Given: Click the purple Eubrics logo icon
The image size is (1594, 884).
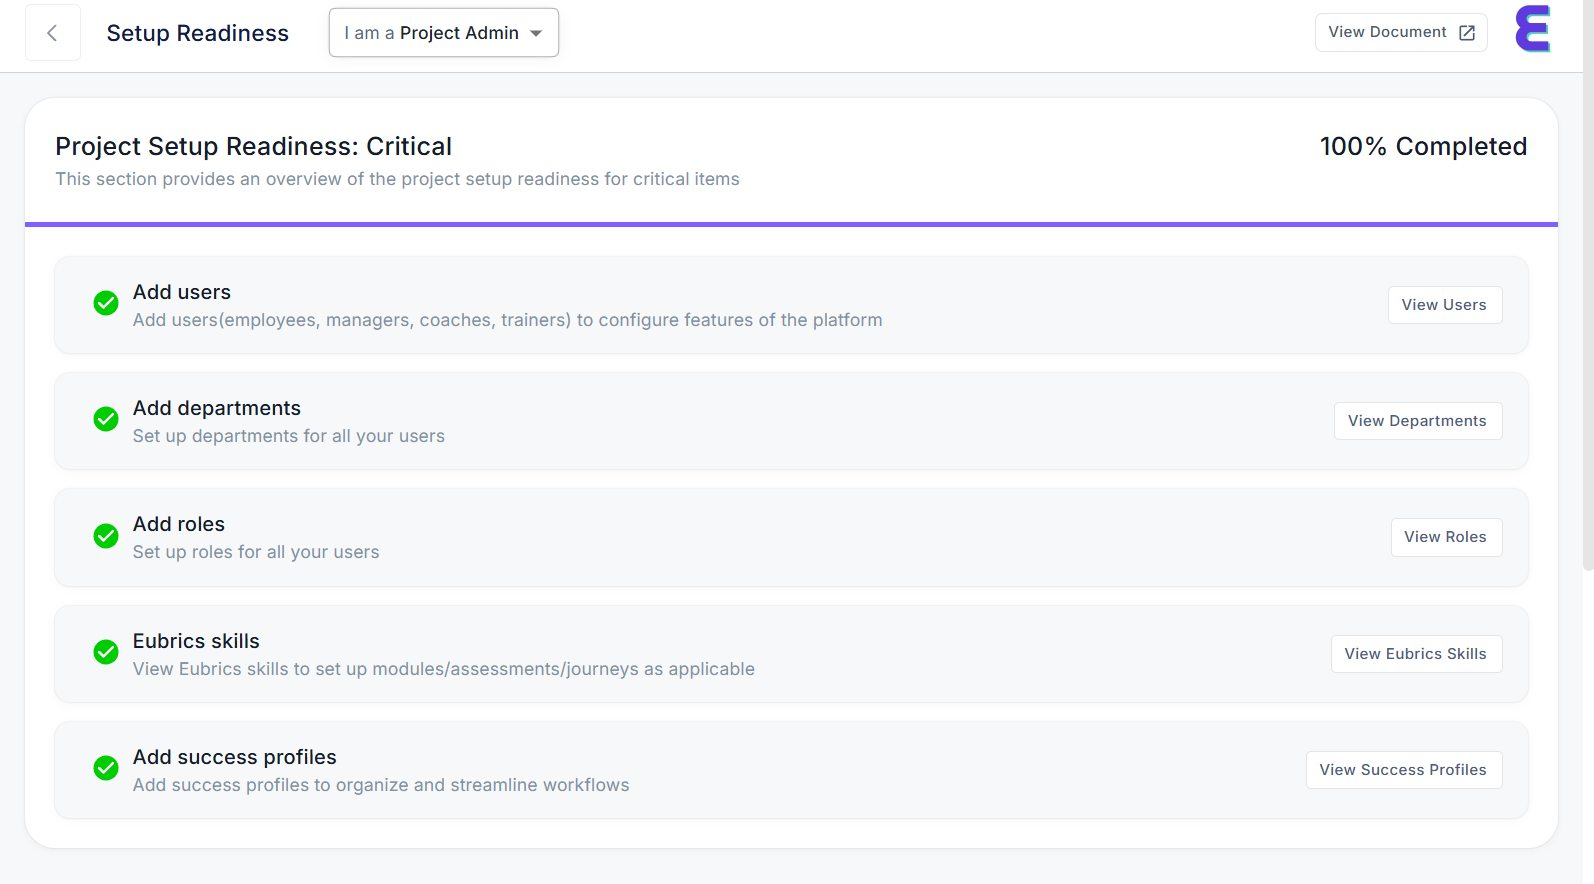Looking at the screenshot, I should point(1532,29).
